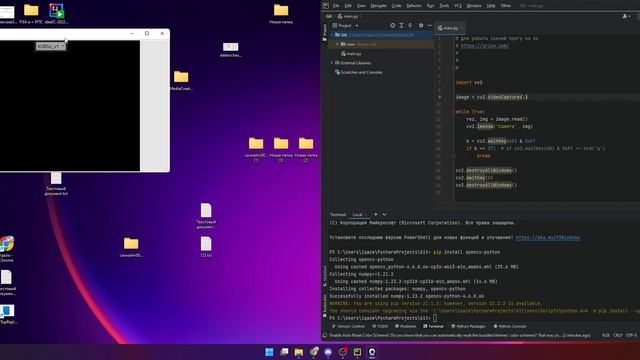Click the Select Opened File target icon
This screenshot has height=360, width=640.
392,25
